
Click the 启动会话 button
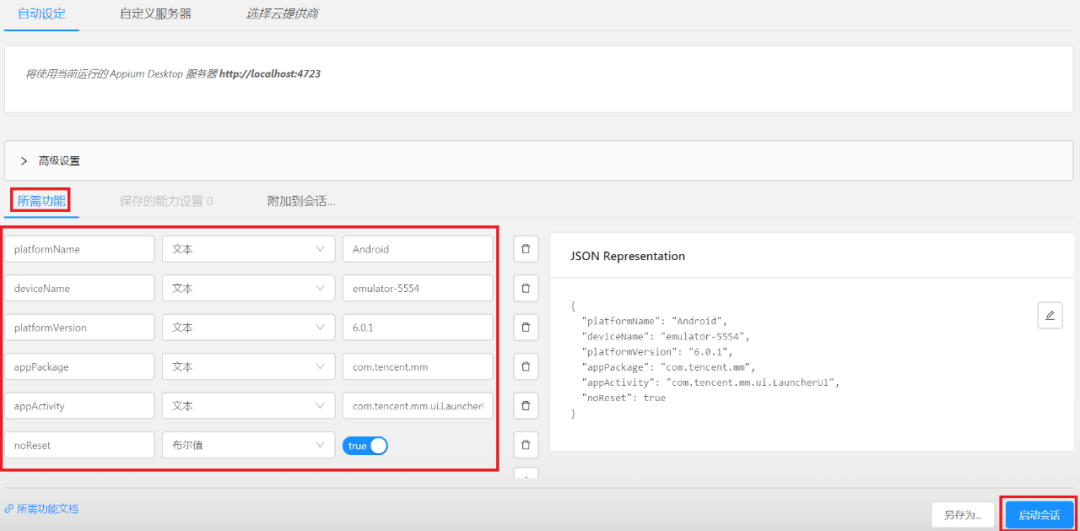(1039, 514)
